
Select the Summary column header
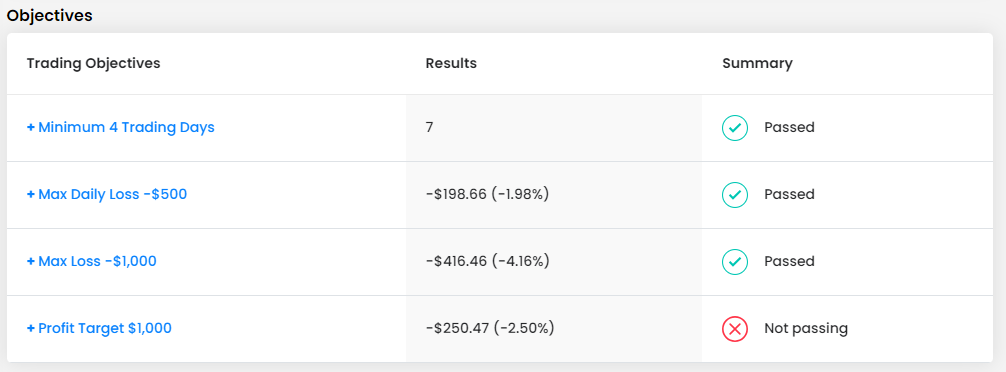pos(757,63)
